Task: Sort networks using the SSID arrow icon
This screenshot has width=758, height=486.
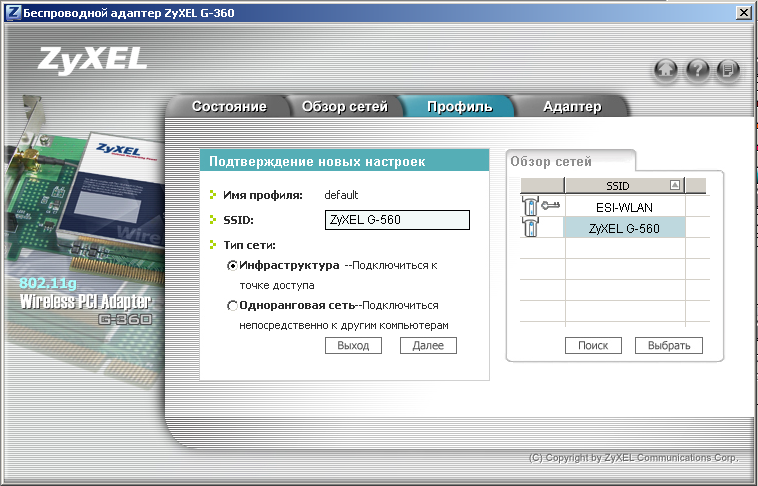Action: (x=675, y=185)
